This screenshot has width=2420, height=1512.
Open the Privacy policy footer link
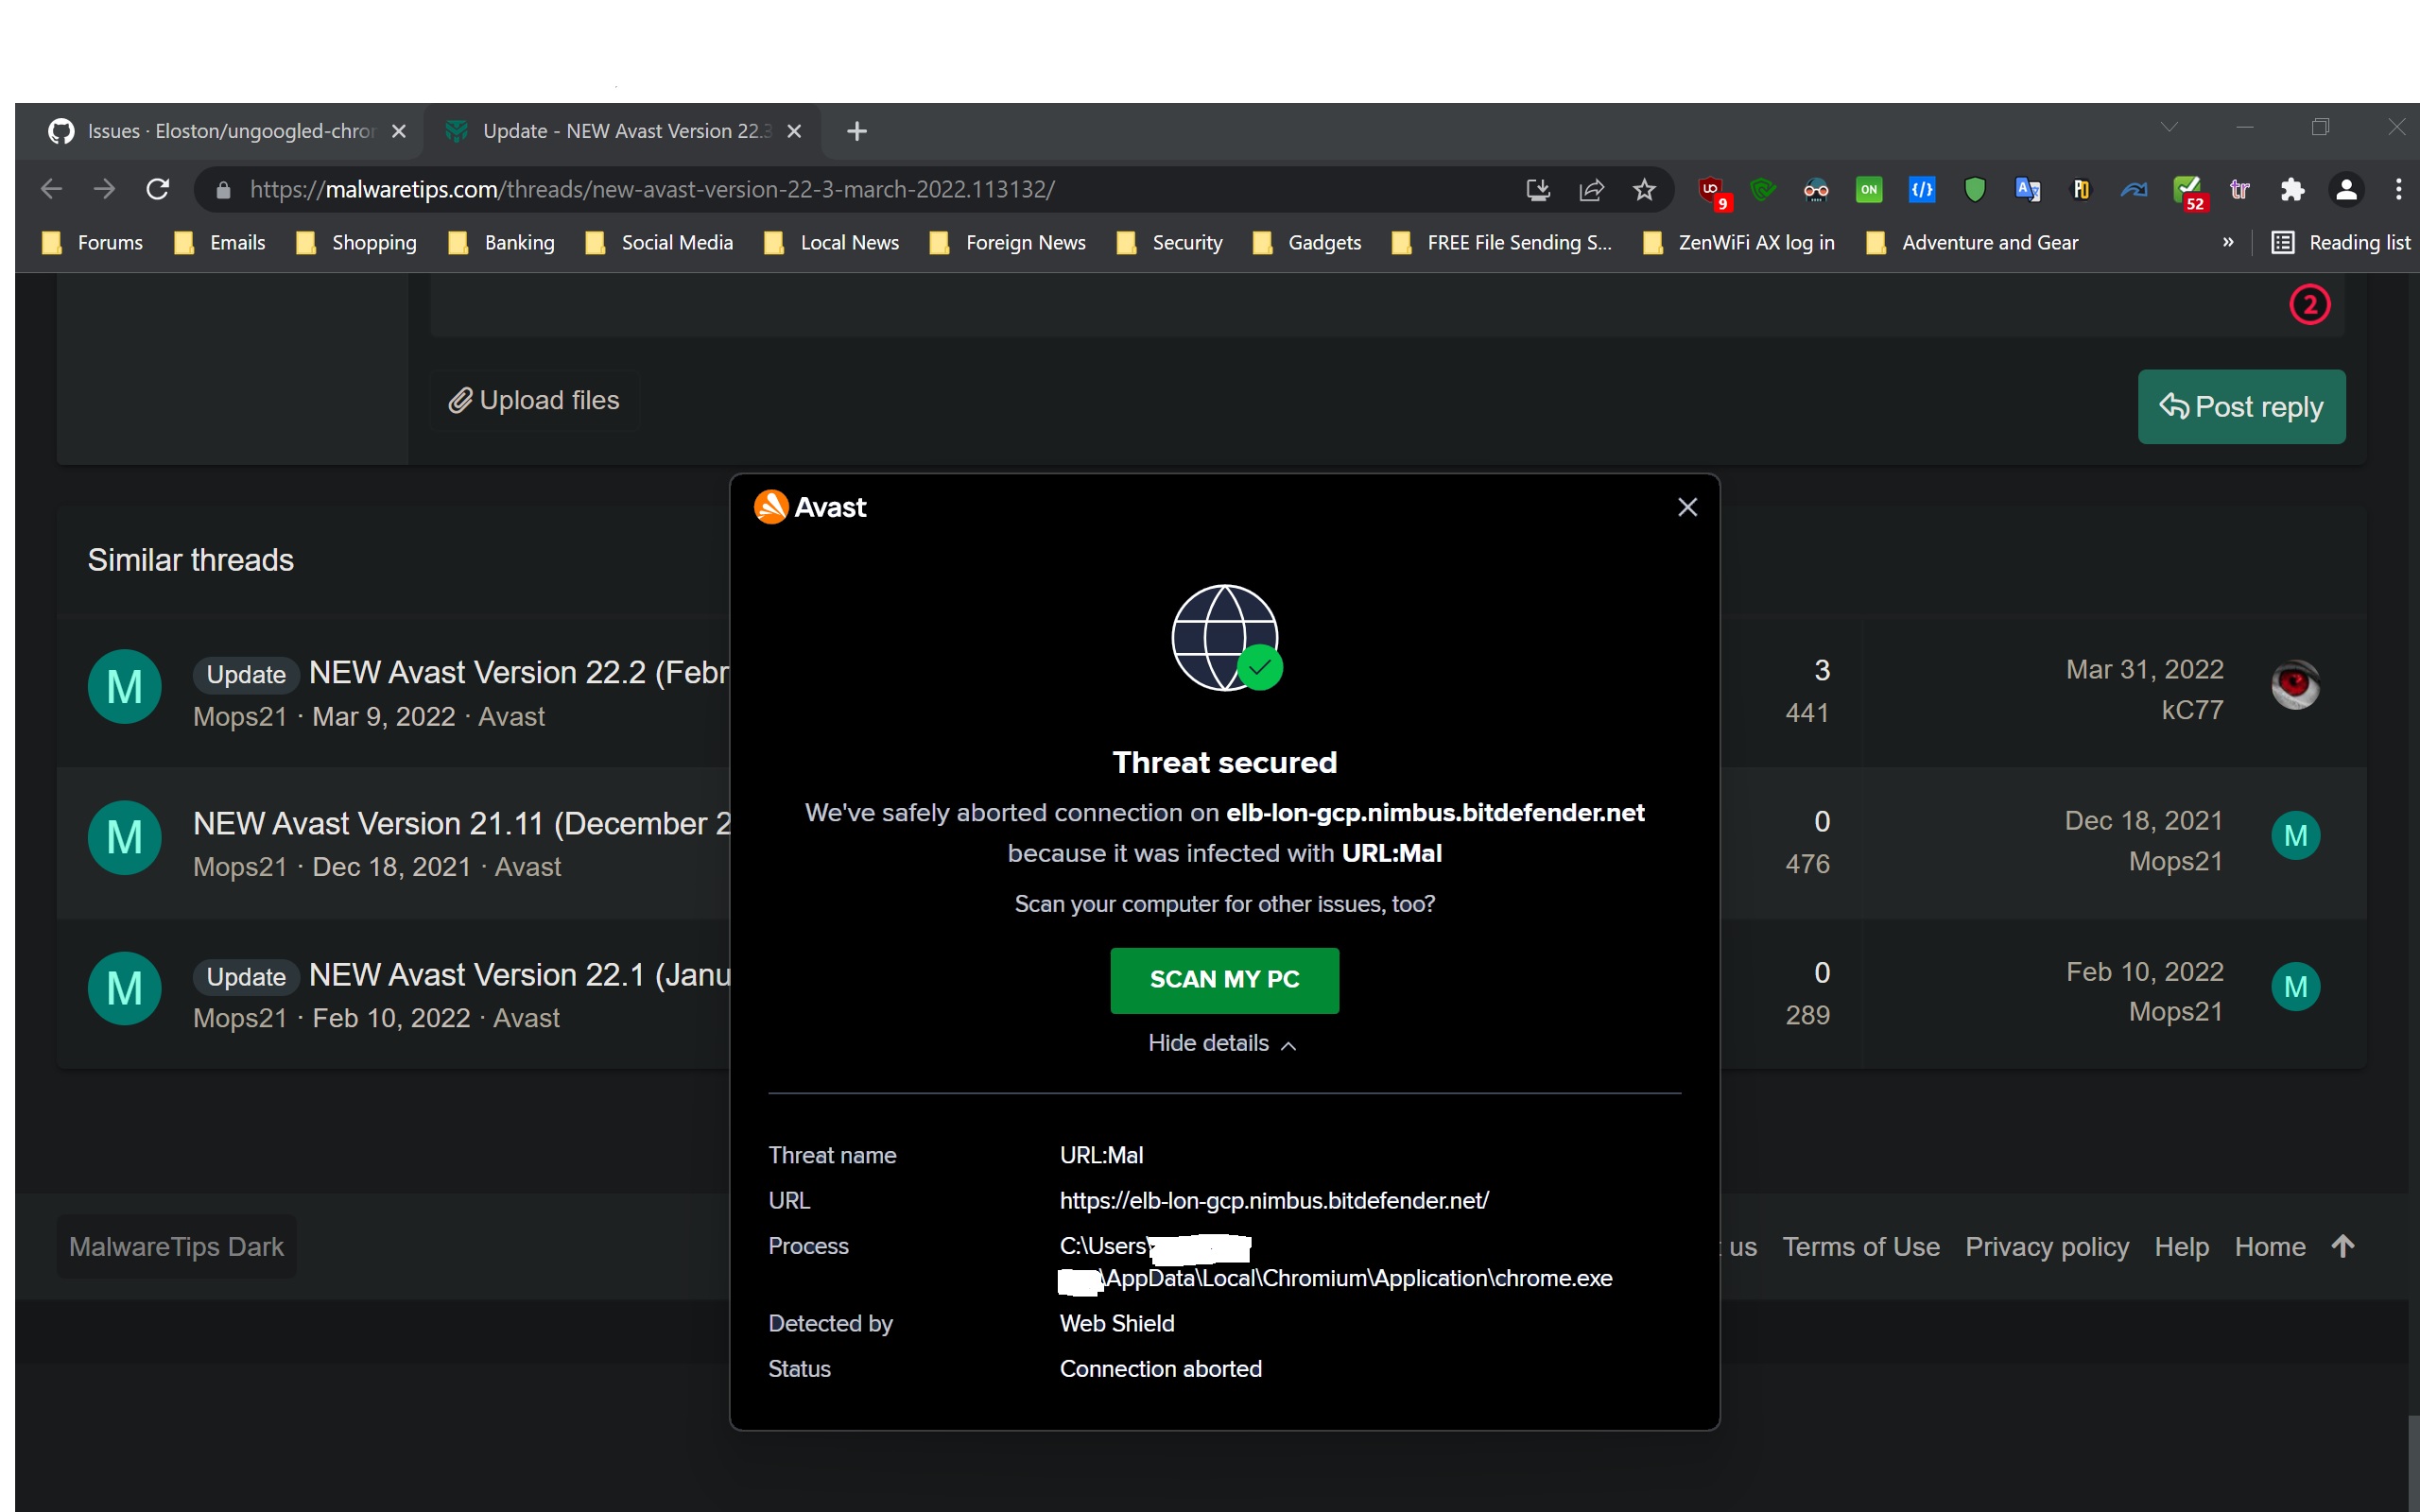tap(2046, 1246)
